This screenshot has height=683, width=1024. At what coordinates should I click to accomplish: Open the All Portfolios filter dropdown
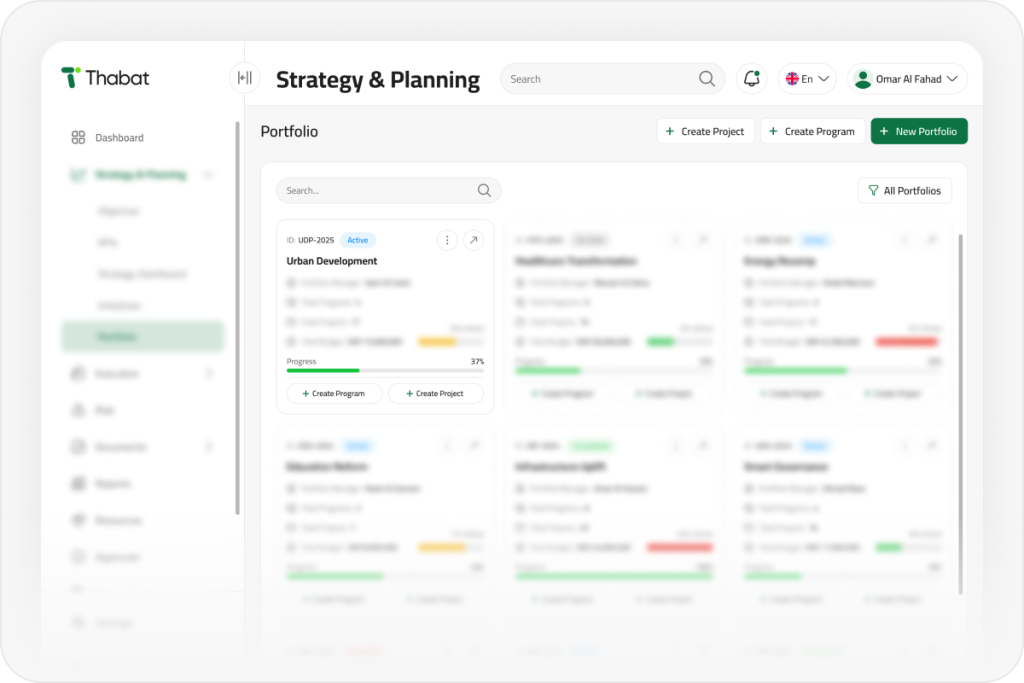pos(904,191)
